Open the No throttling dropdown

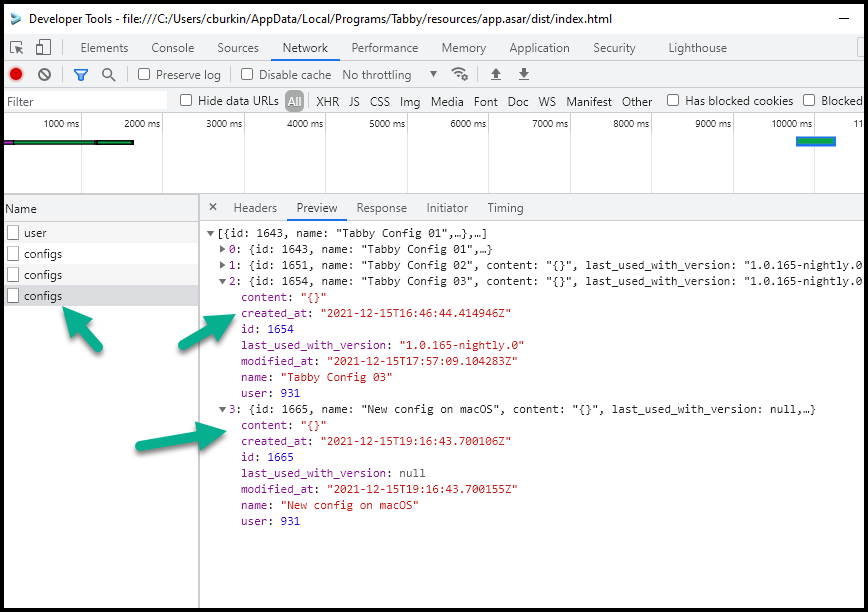[x=390, y=75]
